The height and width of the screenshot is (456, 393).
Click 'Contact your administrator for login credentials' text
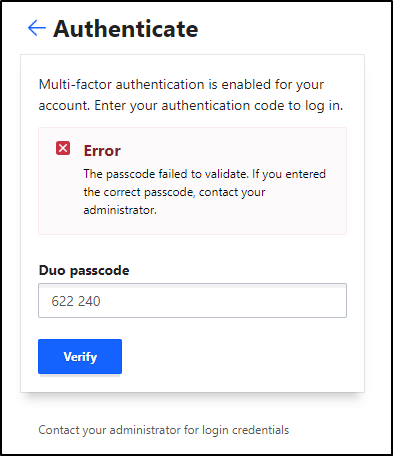(x=164, y=430)
